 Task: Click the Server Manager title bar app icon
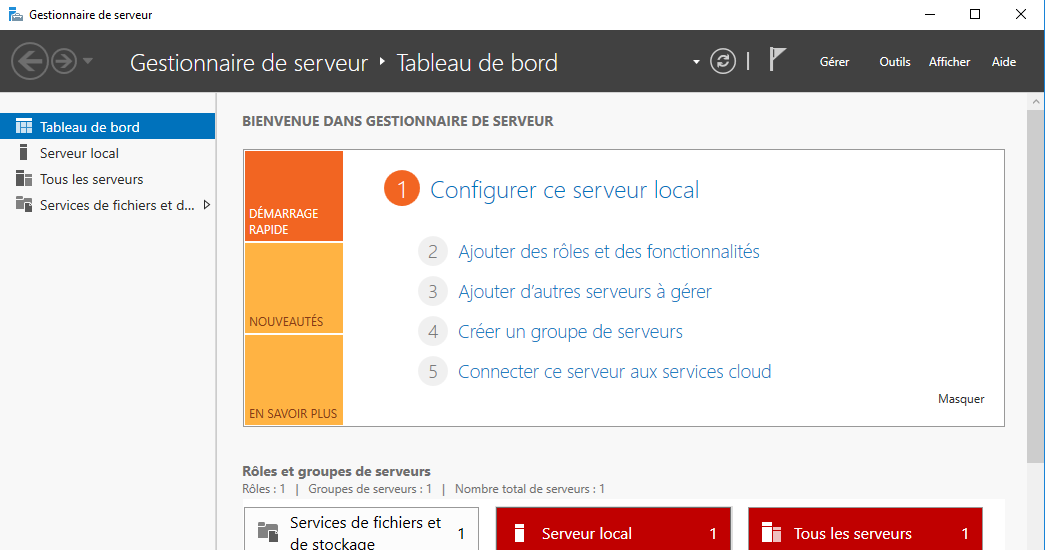pyautogui.click(x=15, y=14)
